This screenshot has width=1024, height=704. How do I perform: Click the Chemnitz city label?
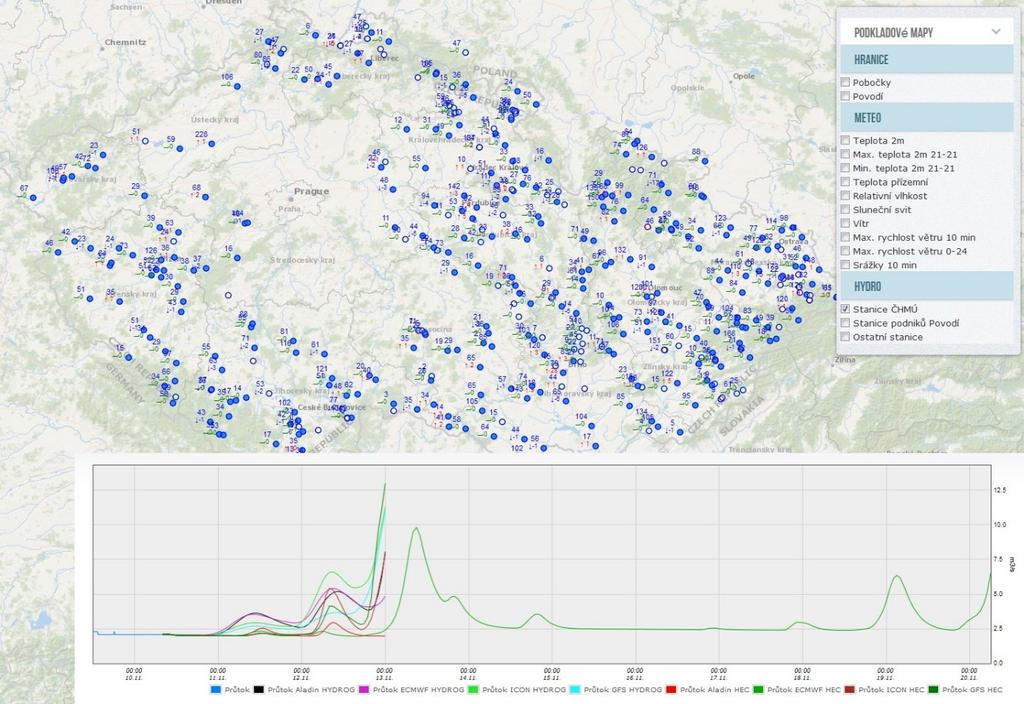tap(125, 42)
